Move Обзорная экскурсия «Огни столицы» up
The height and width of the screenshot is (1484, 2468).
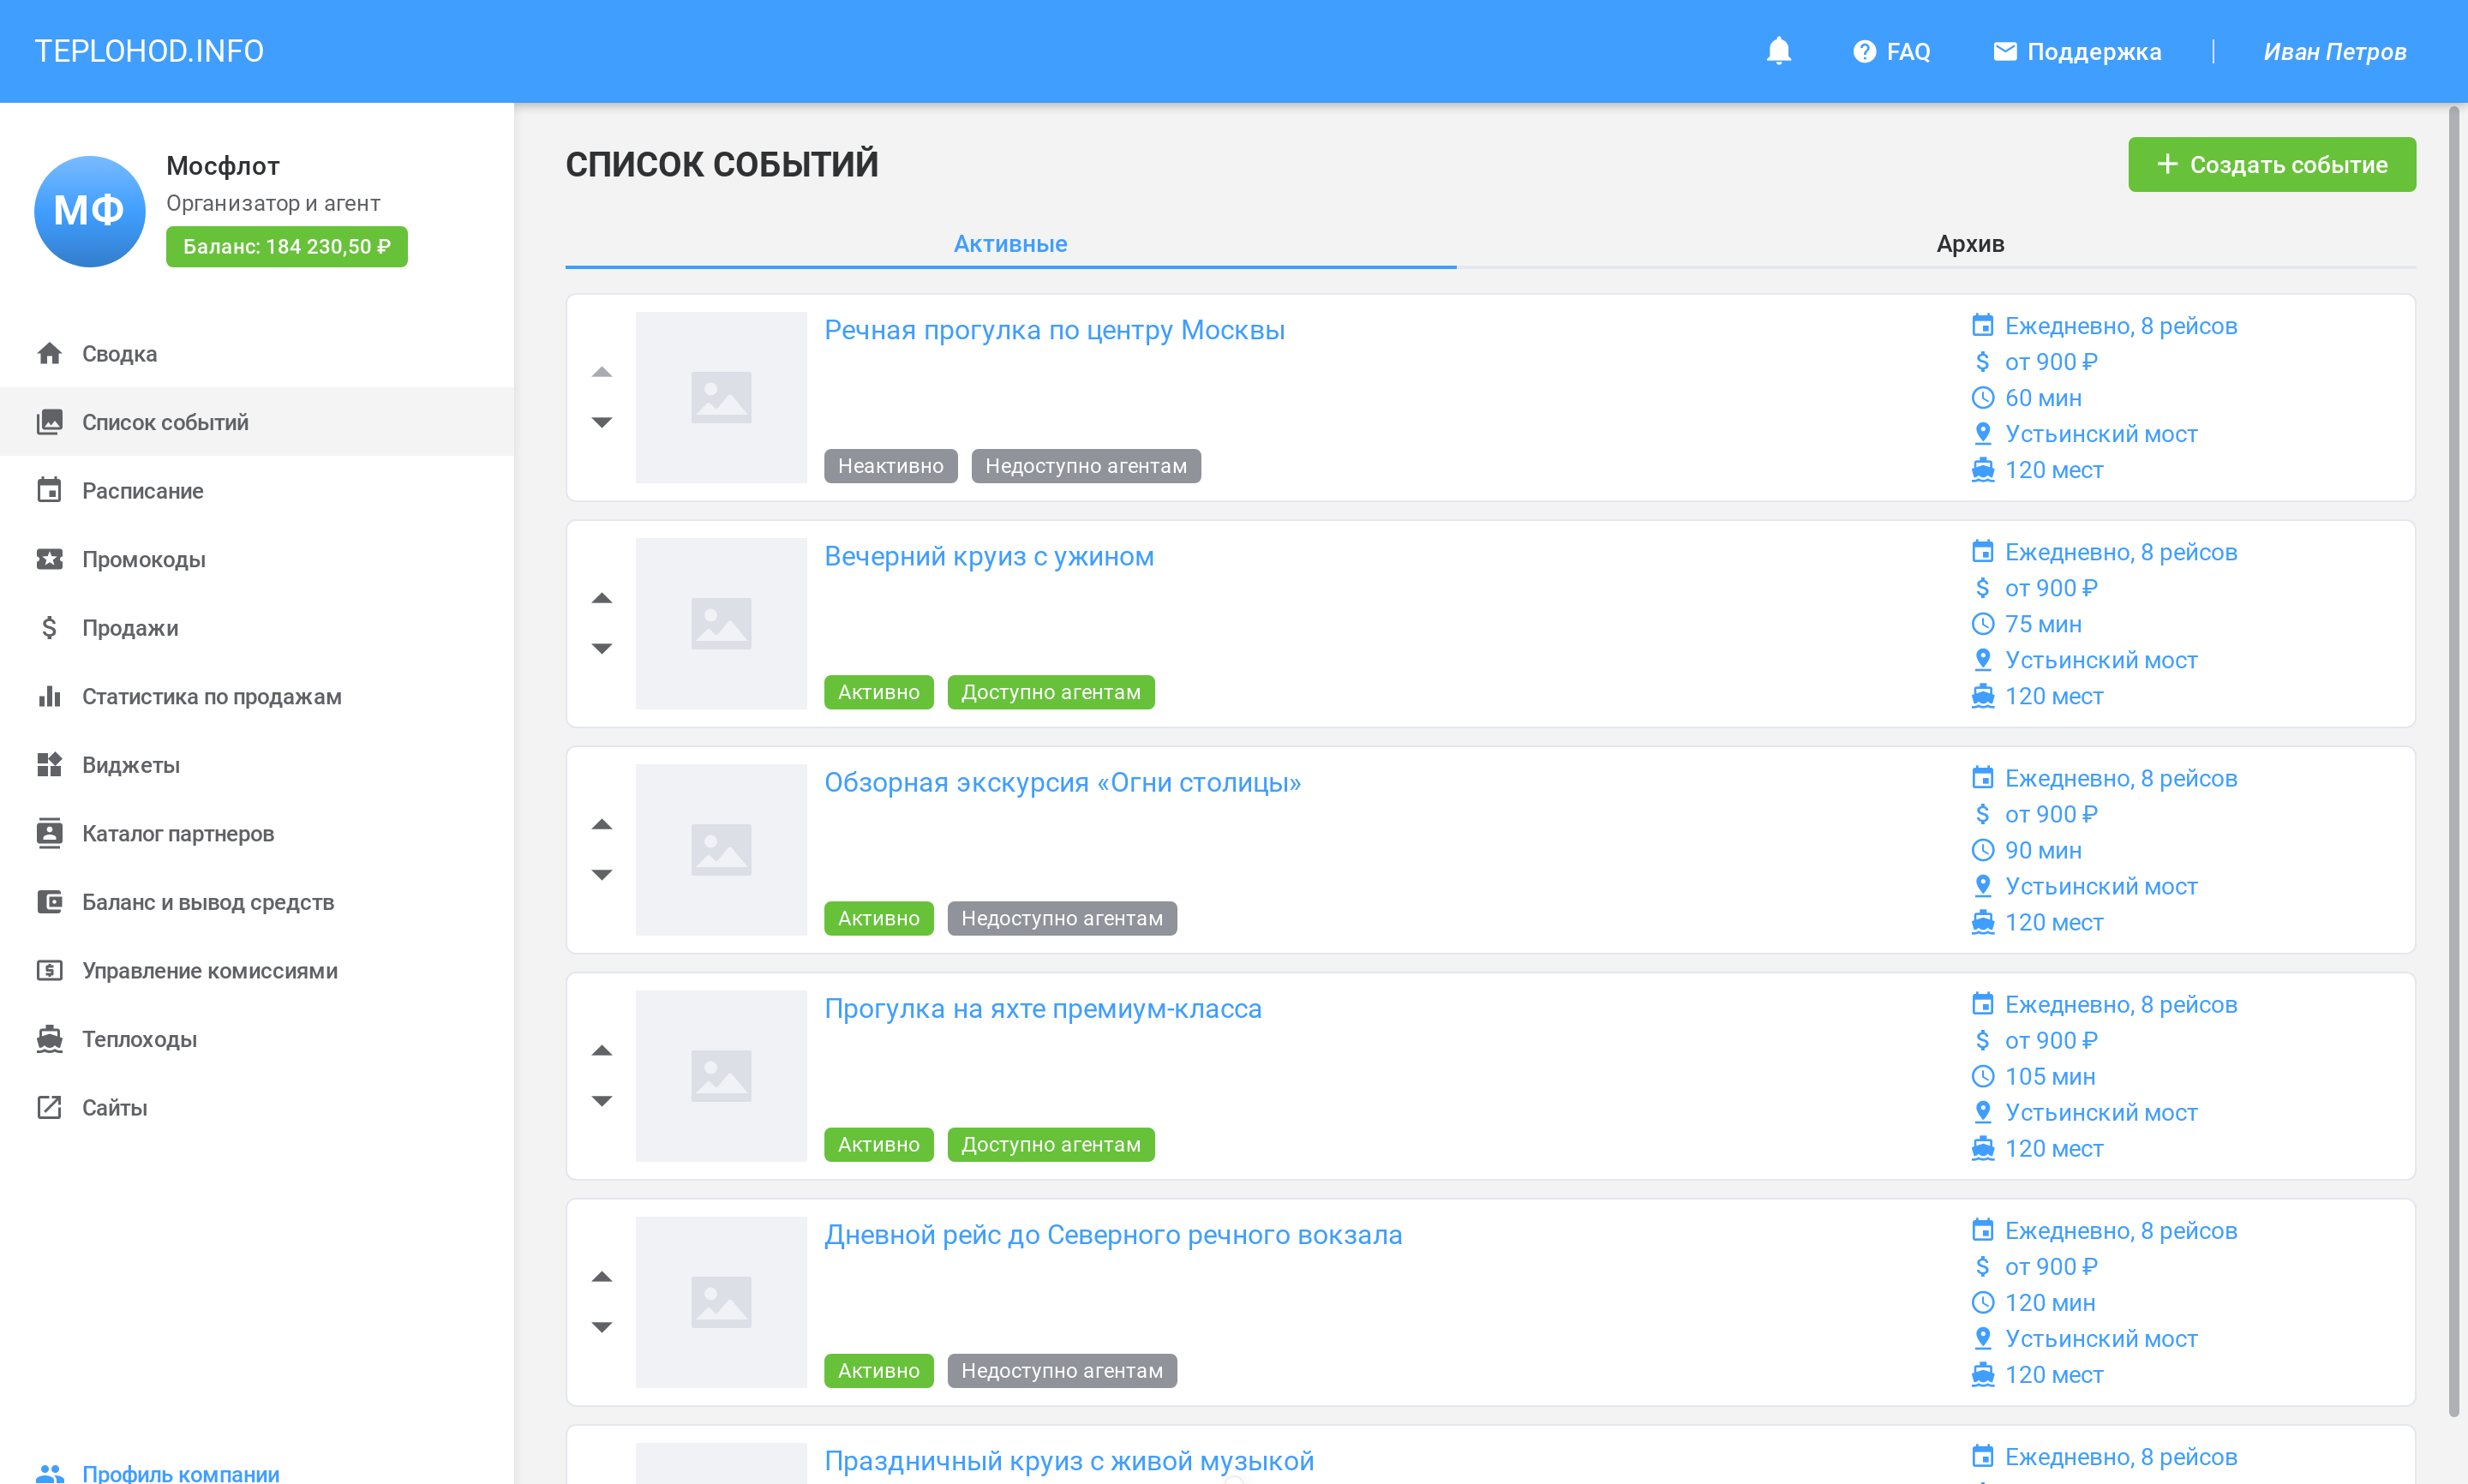click(601, 824)
